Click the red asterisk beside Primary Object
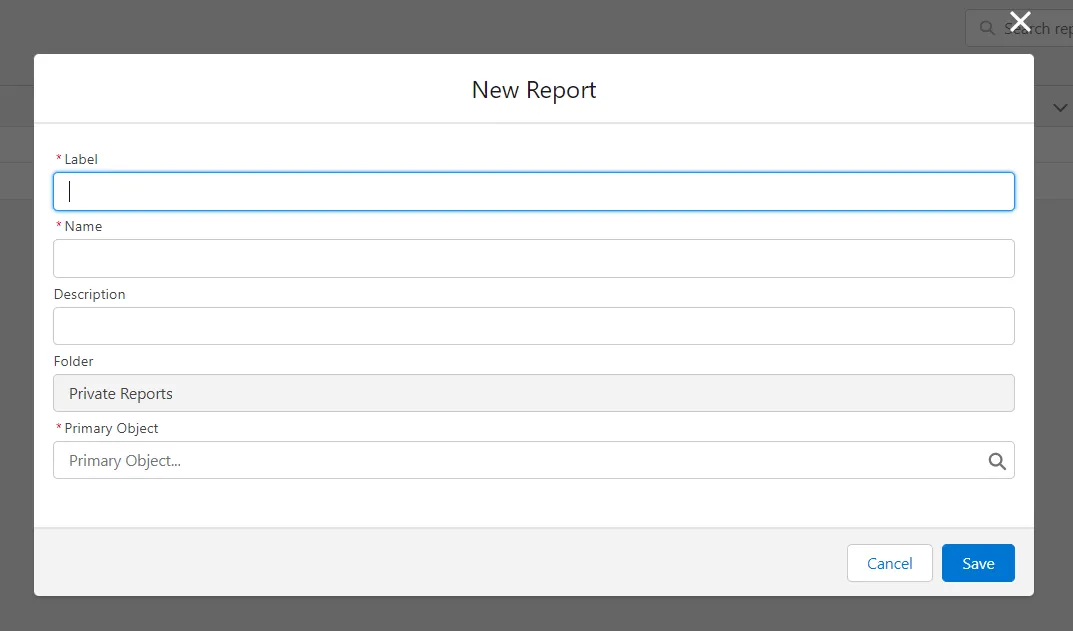Image resolution: width=1073 pixels, height=631 pixels. (58, 428)
